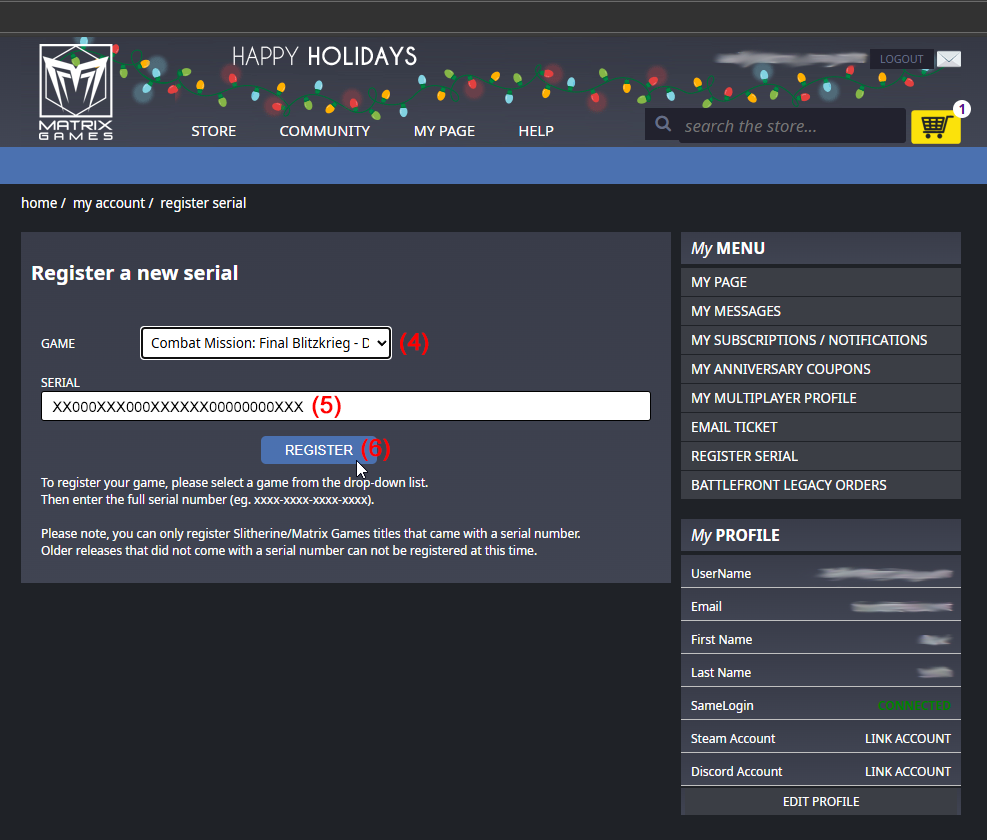Click register serial breadcrumb
Image resolution: width=987 pixels, height=840 pixels.
(203, 203)
